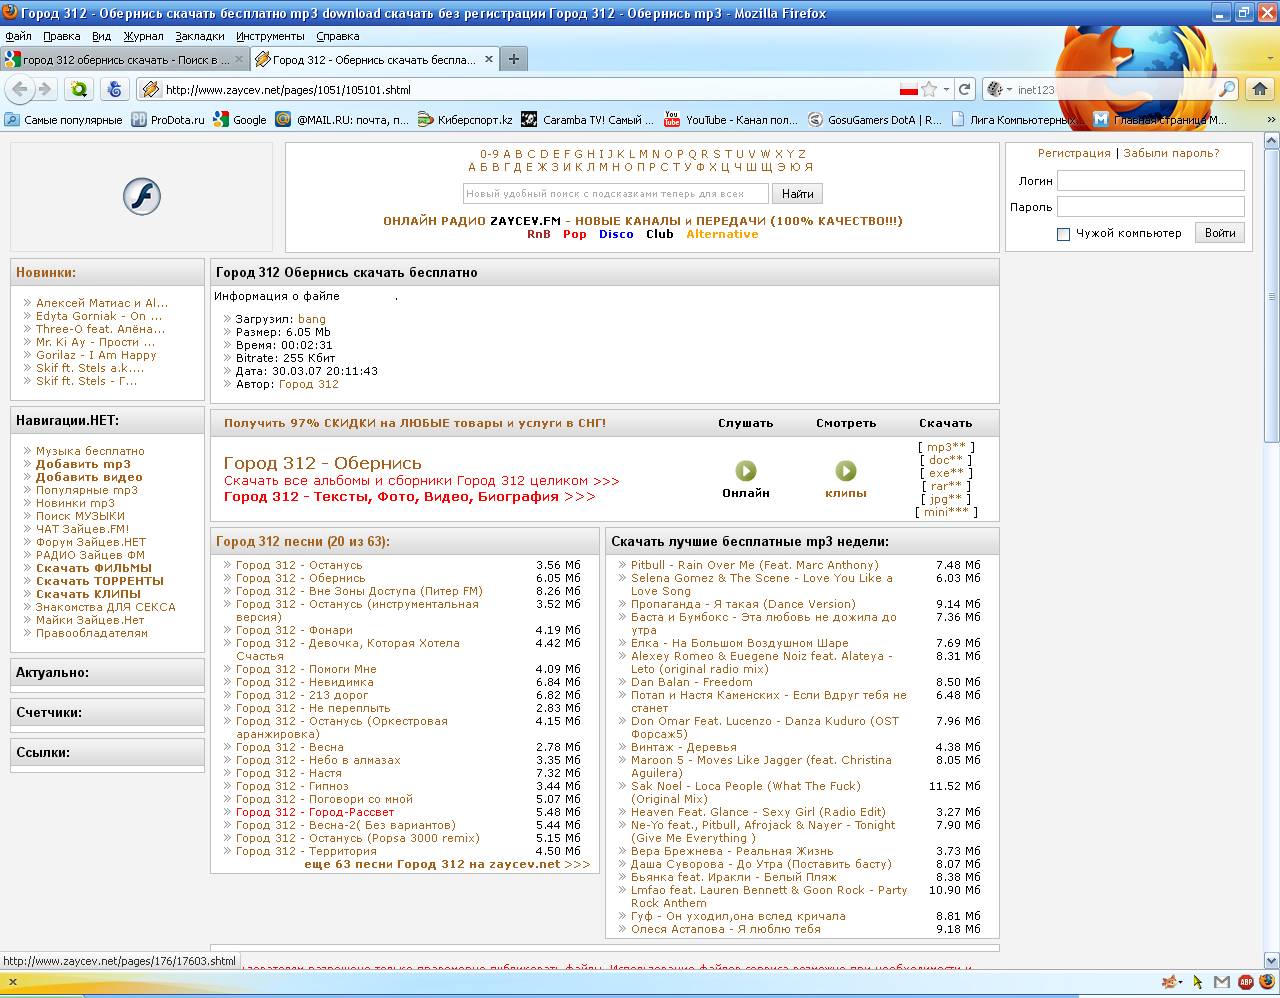Click the site identity icon in address bar
The height and width of the screenshot is (998, 1280).
[x=151, y=89]
